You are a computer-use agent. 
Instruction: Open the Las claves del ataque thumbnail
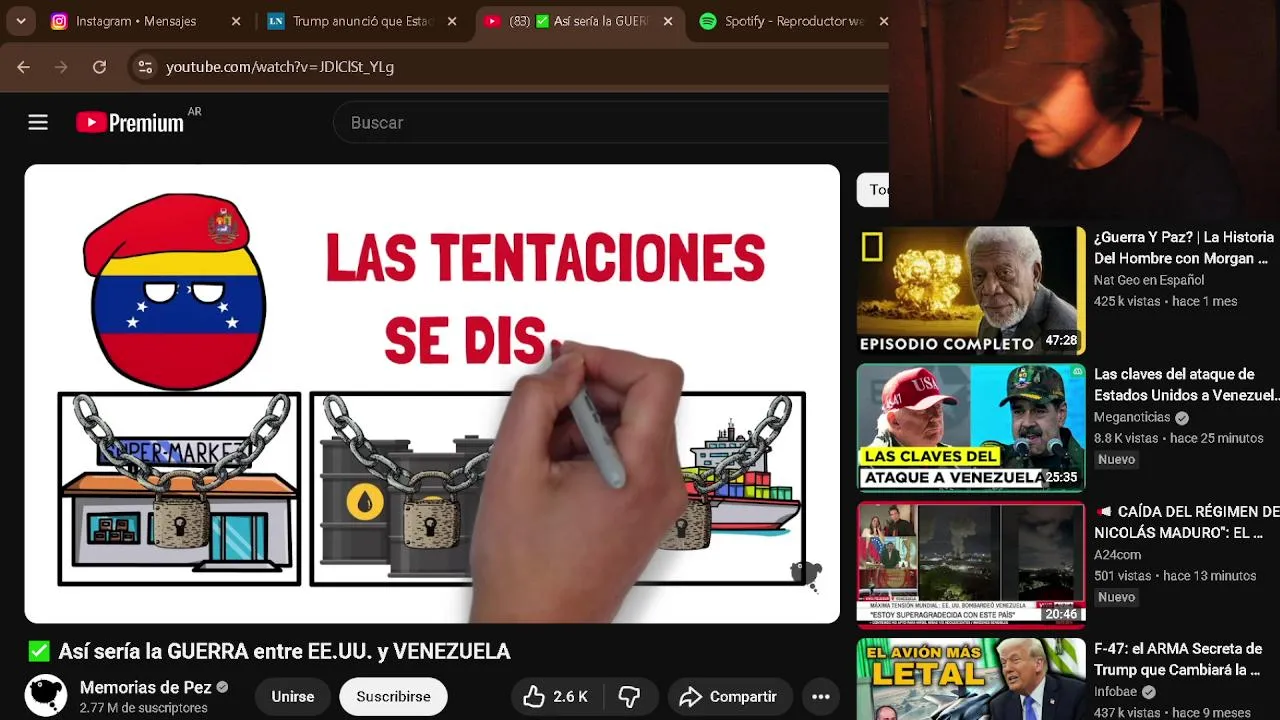click(970, 428)
